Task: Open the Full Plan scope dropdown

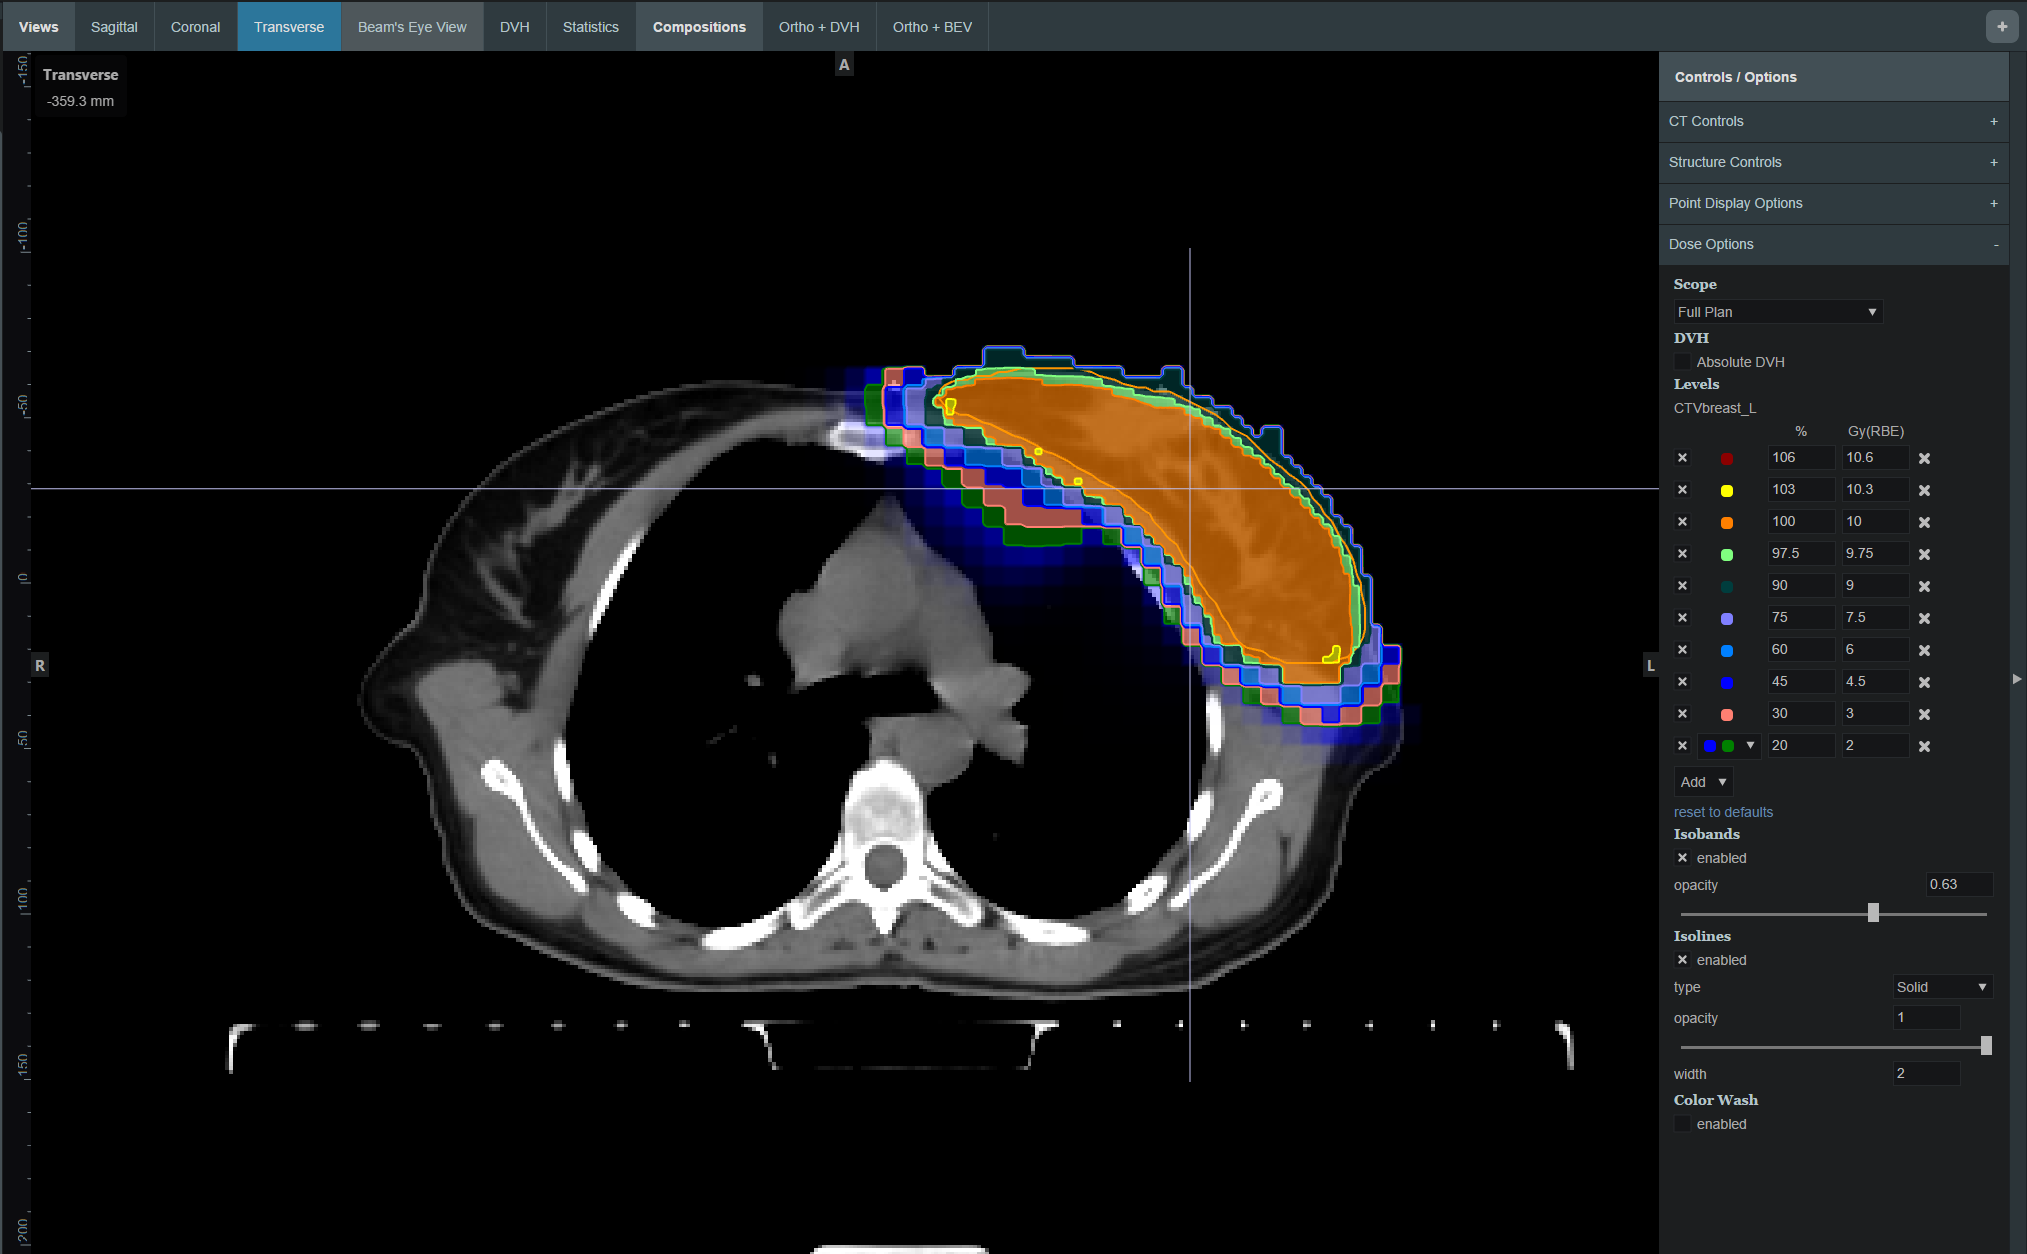Action: click(x=1777, y=312)
